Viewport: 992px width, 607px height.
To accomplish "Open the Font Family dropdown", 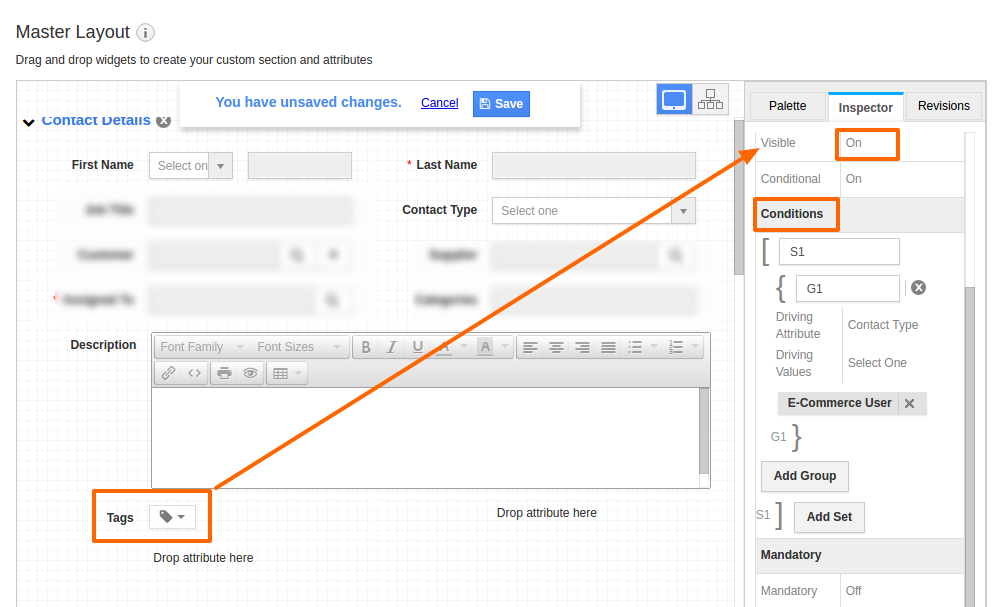I will pos(202,347).
